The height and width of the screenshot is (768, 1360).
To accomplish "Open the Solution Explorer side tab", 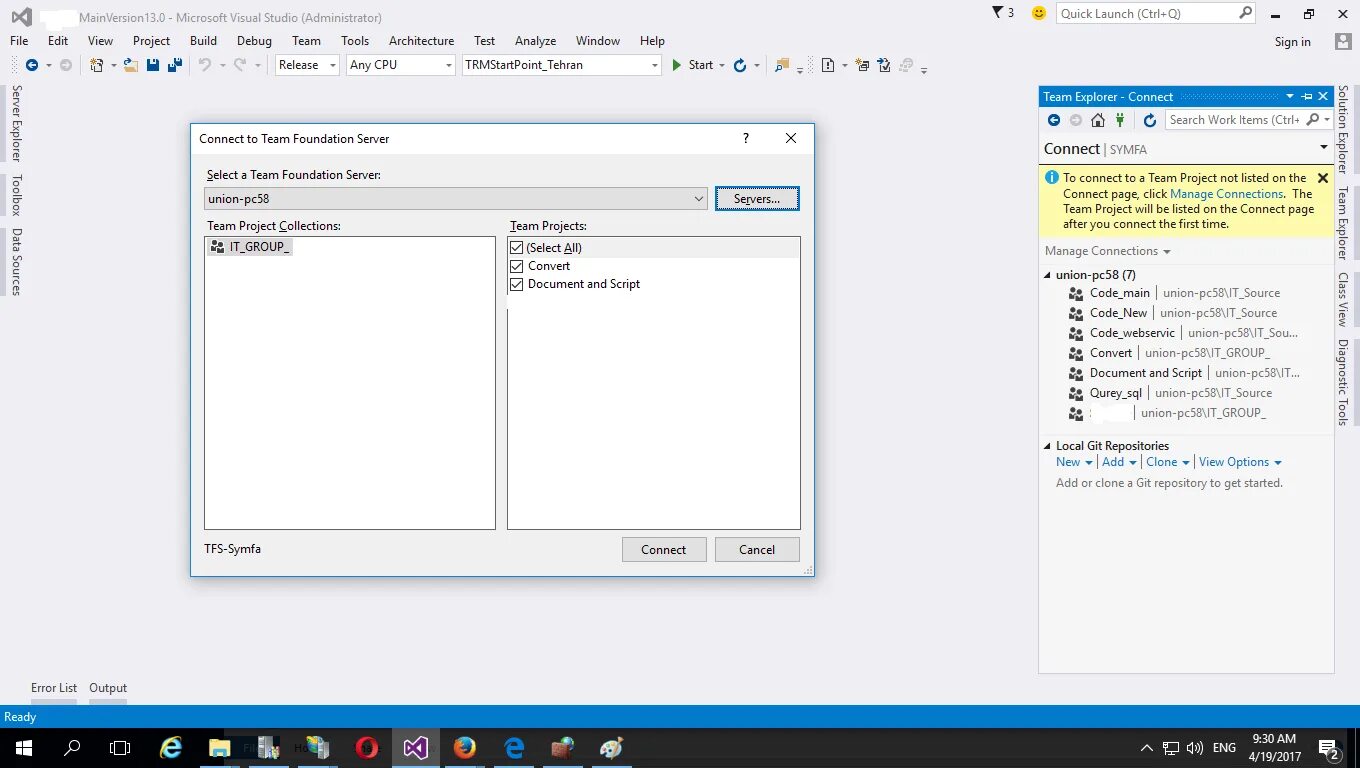I will [1343, 129].
